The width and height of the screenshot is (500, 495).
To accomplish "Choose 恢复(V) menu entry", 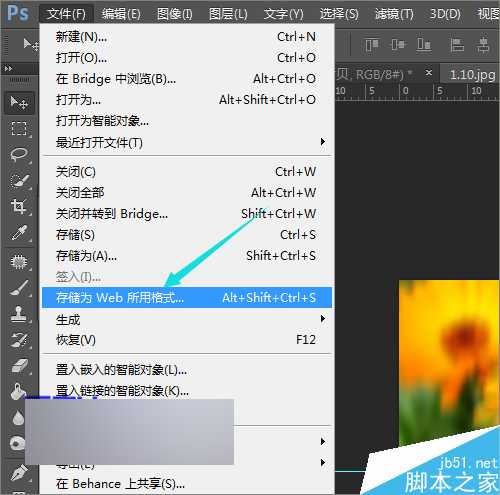I will 187,340.
